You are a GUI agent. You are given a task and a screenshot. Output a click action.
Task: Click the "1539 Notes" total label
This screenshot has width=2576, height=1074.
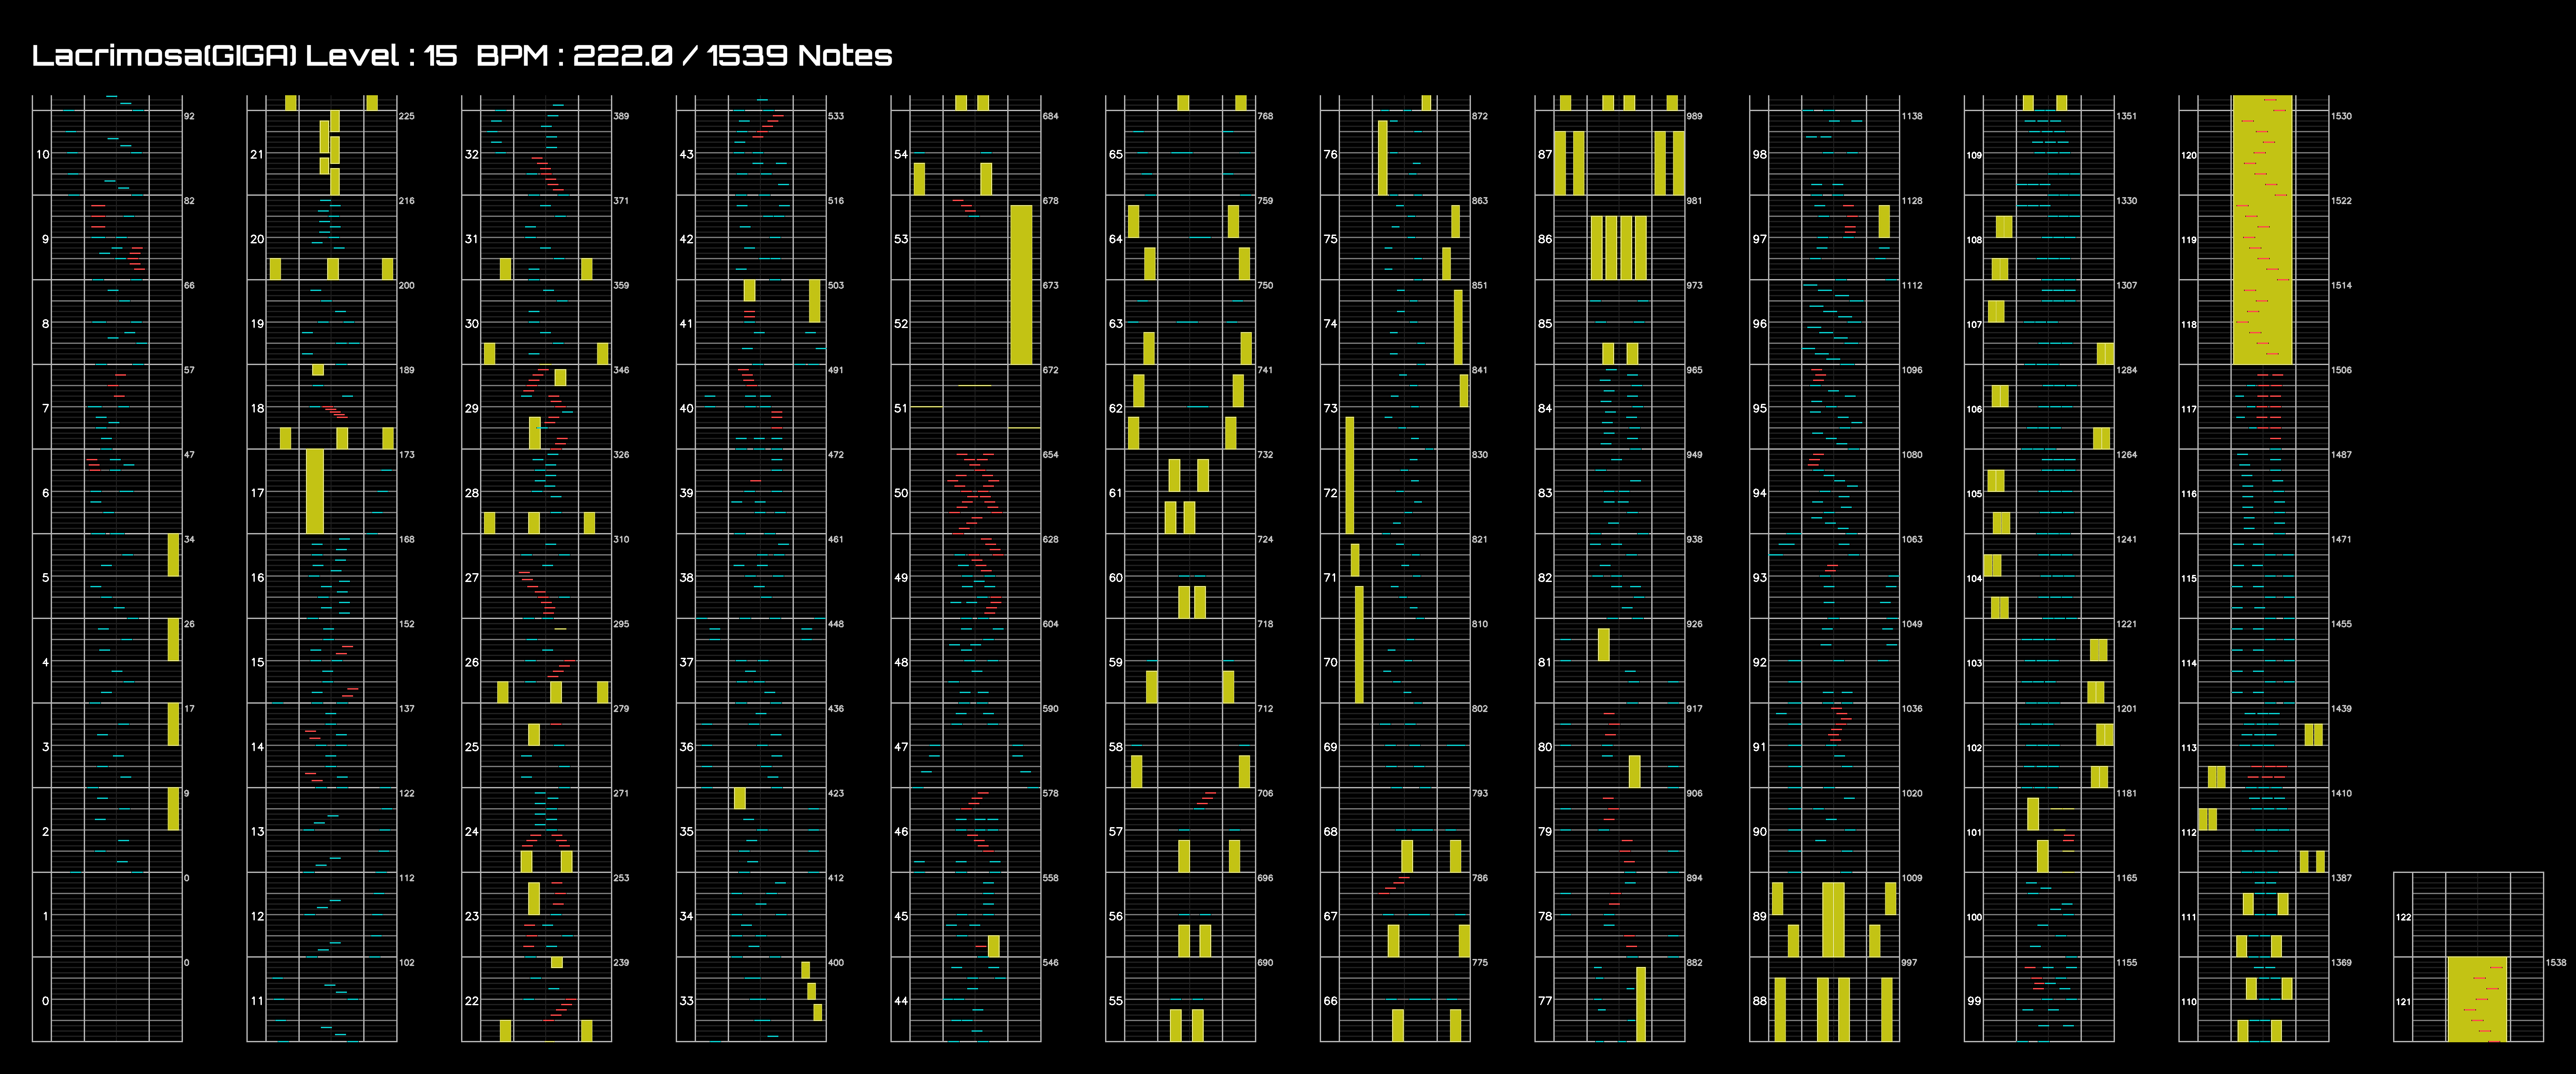799,56
